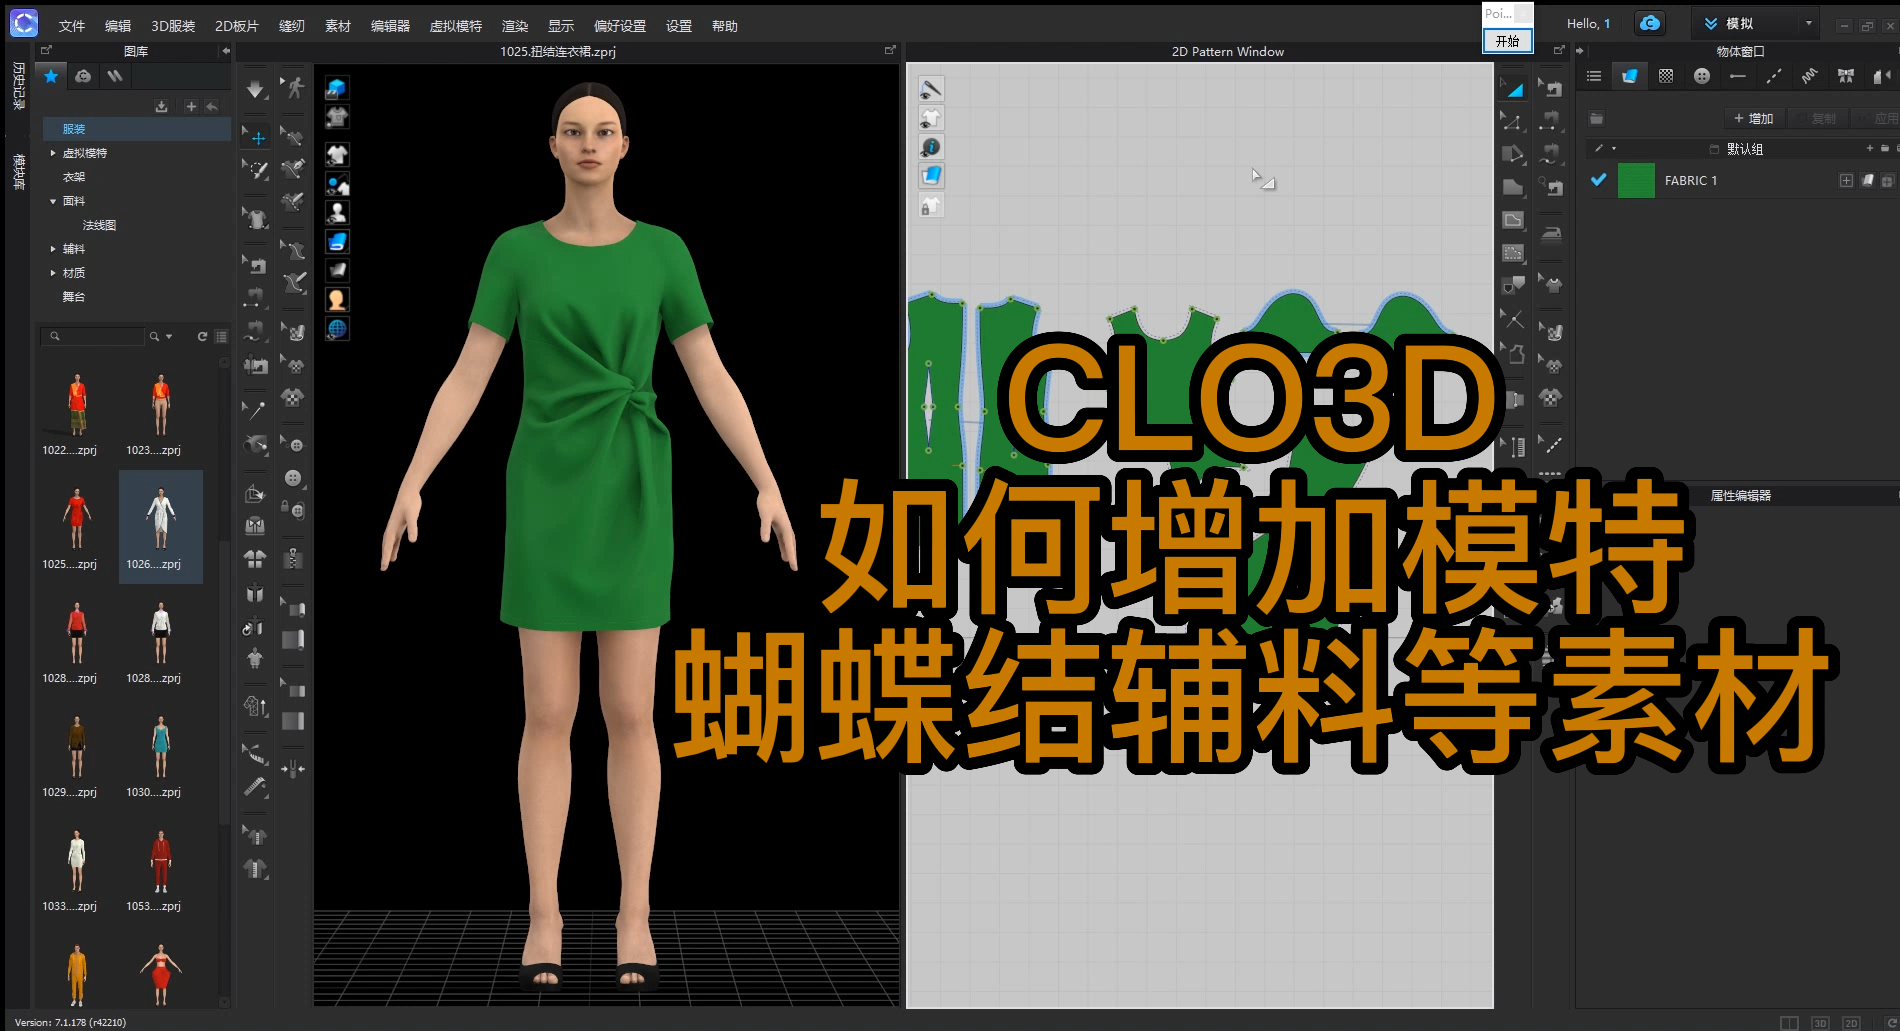Toggle 3D garment display shirt icon
This screenshot has width=1900, height=1031.
(337, 154)
